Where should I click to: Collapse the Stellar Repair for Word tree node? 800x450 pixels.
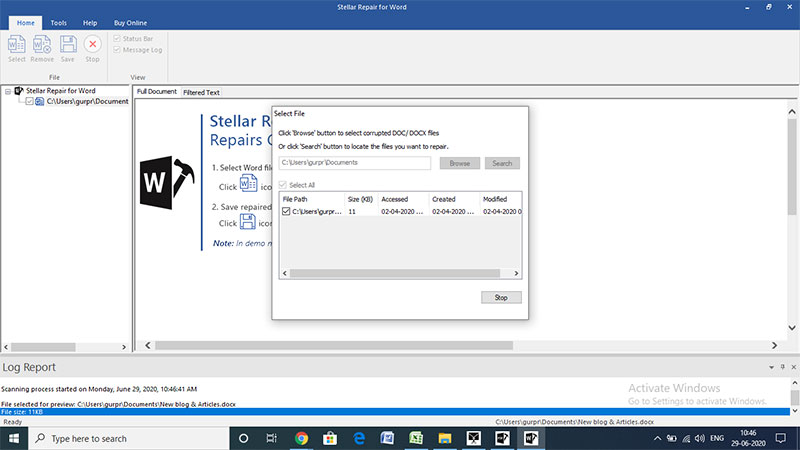(8, 91)
